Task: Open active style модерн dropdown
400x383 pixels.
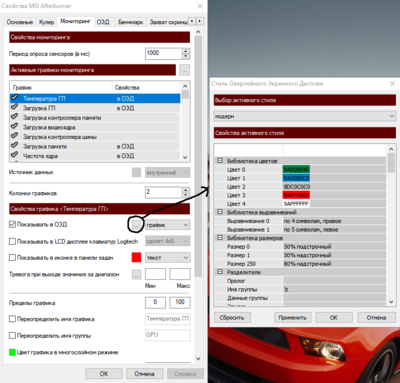Action: pyautogui.click(x=305, y=116)
